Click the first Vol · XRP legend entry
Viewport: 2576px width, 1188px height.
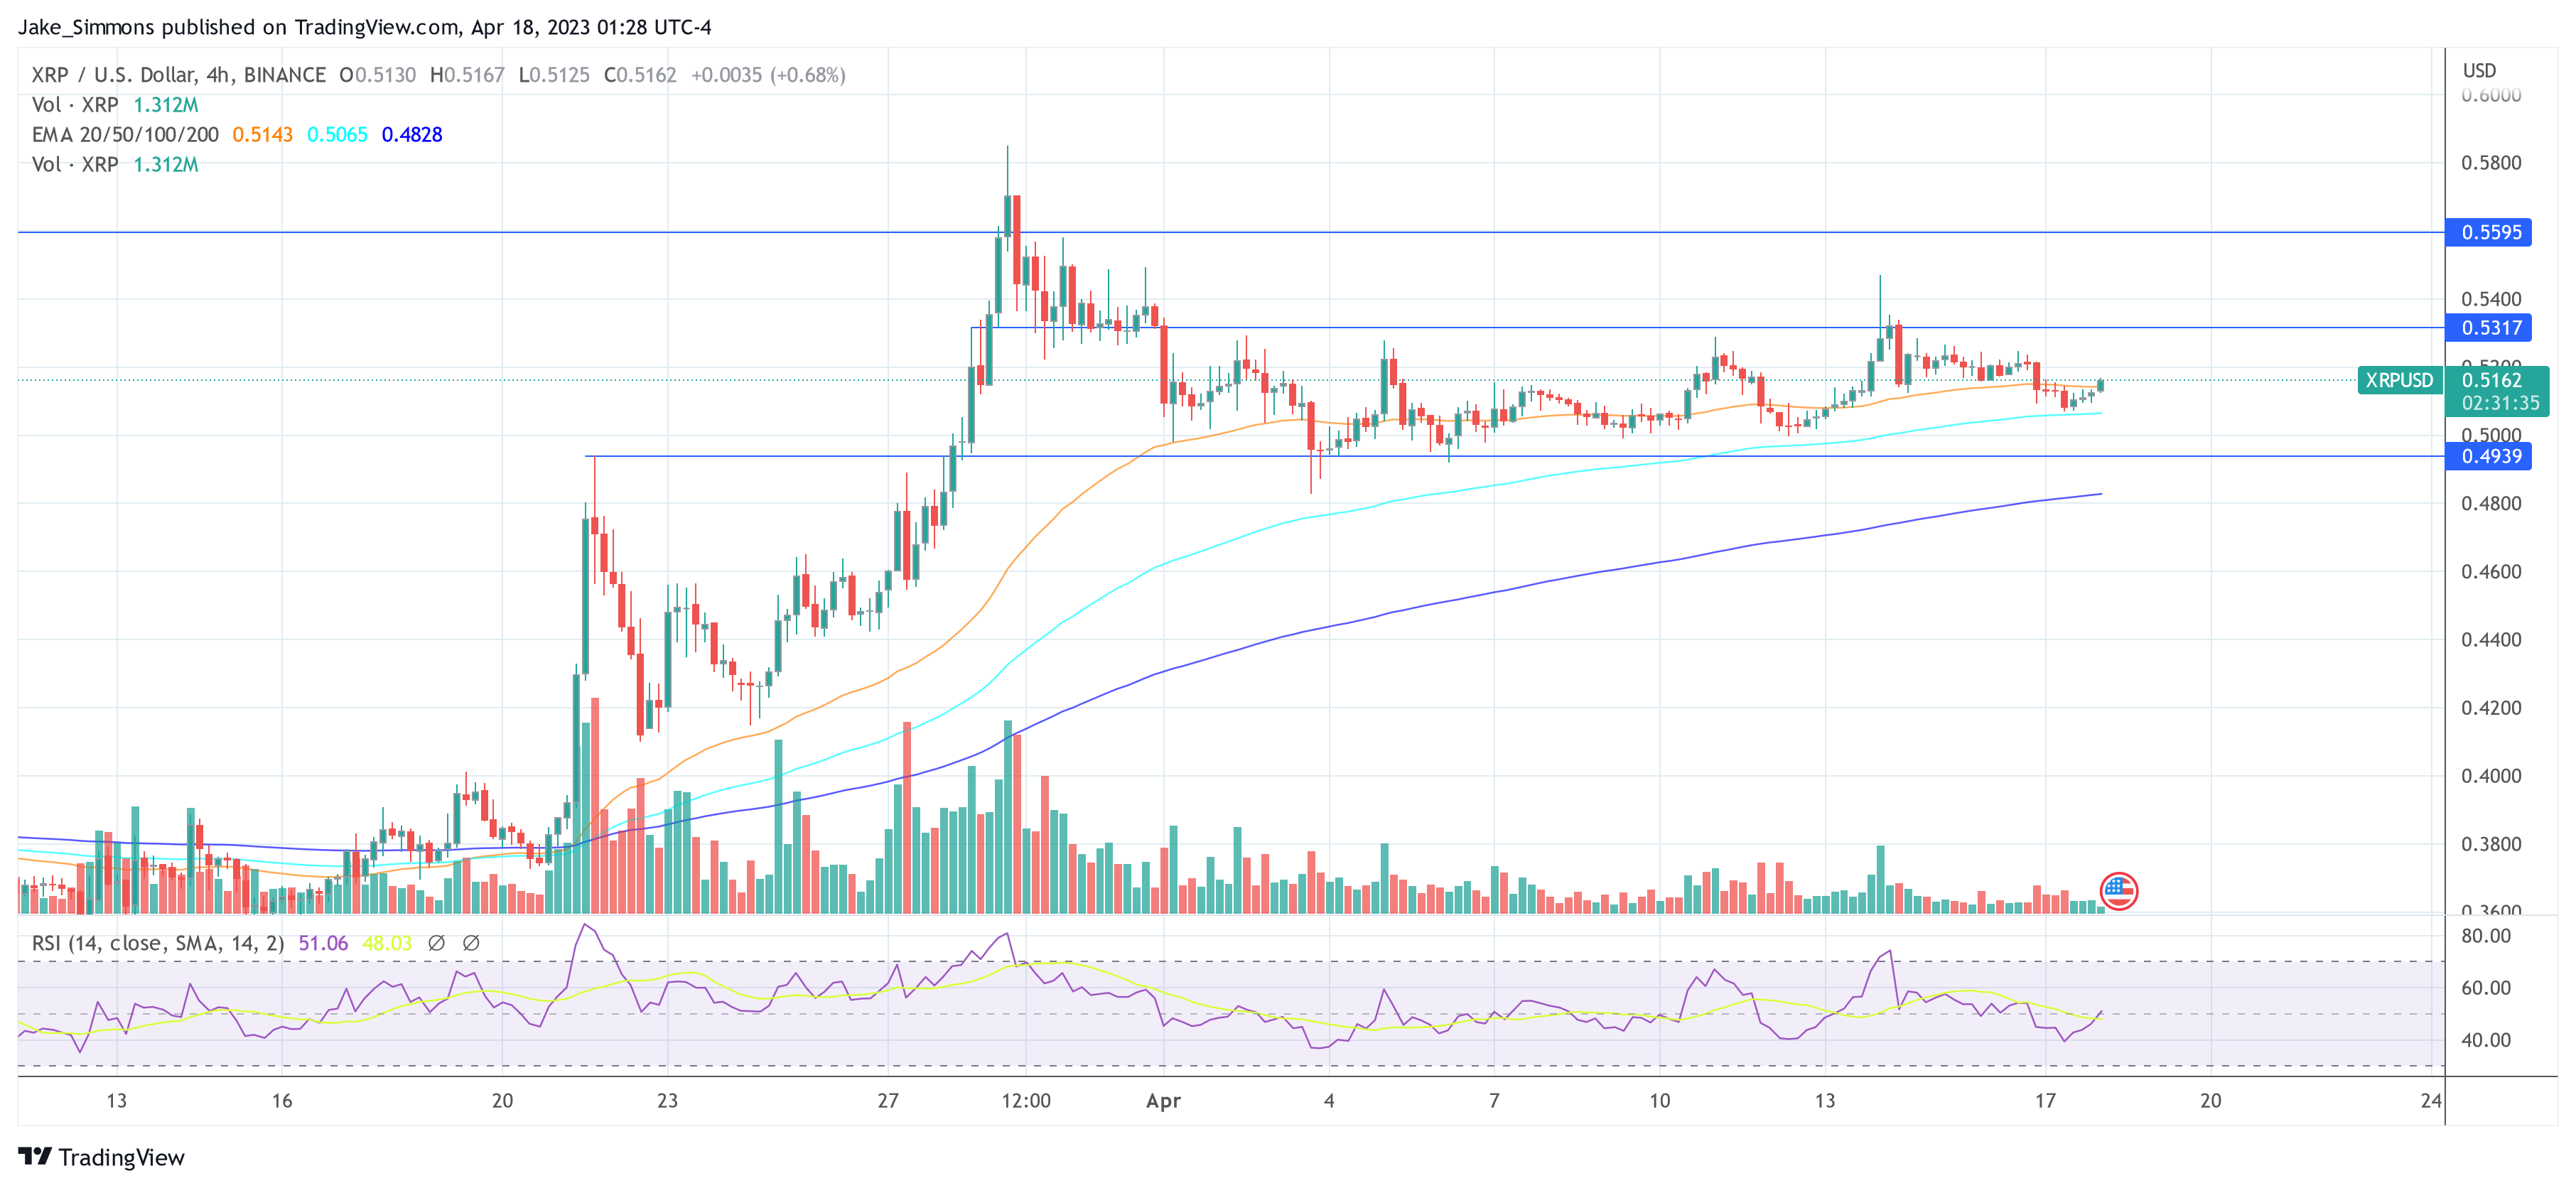(x=75, y=105)
